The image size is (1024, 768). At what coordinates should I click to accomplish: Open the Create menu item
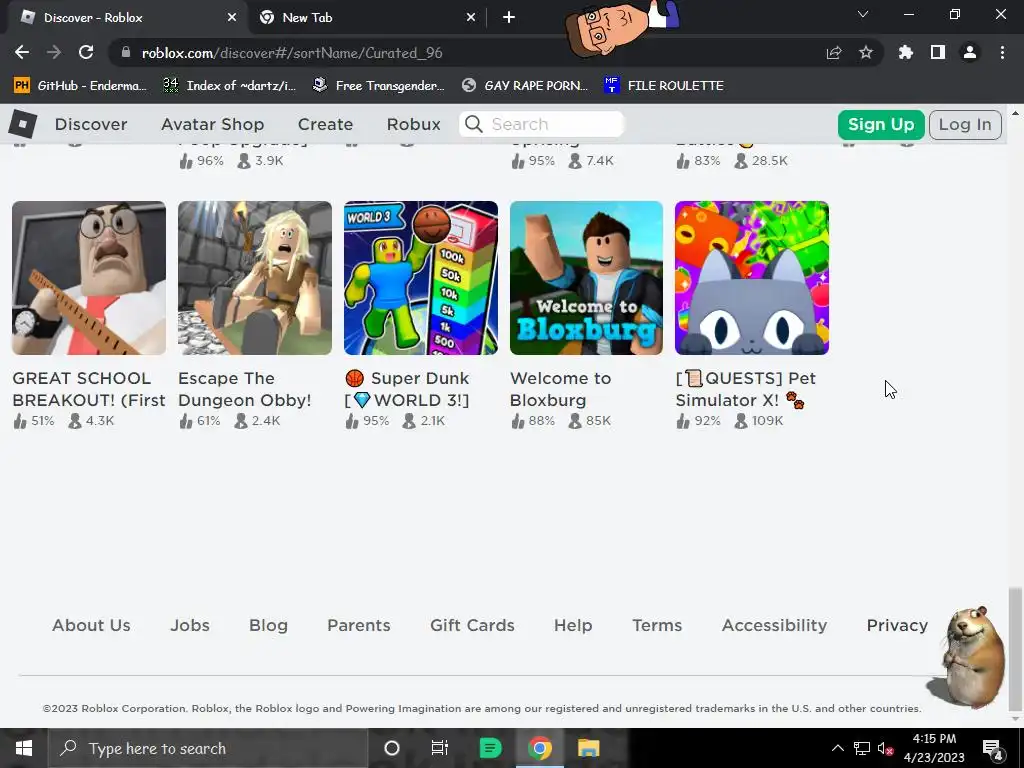pos(325,124)
